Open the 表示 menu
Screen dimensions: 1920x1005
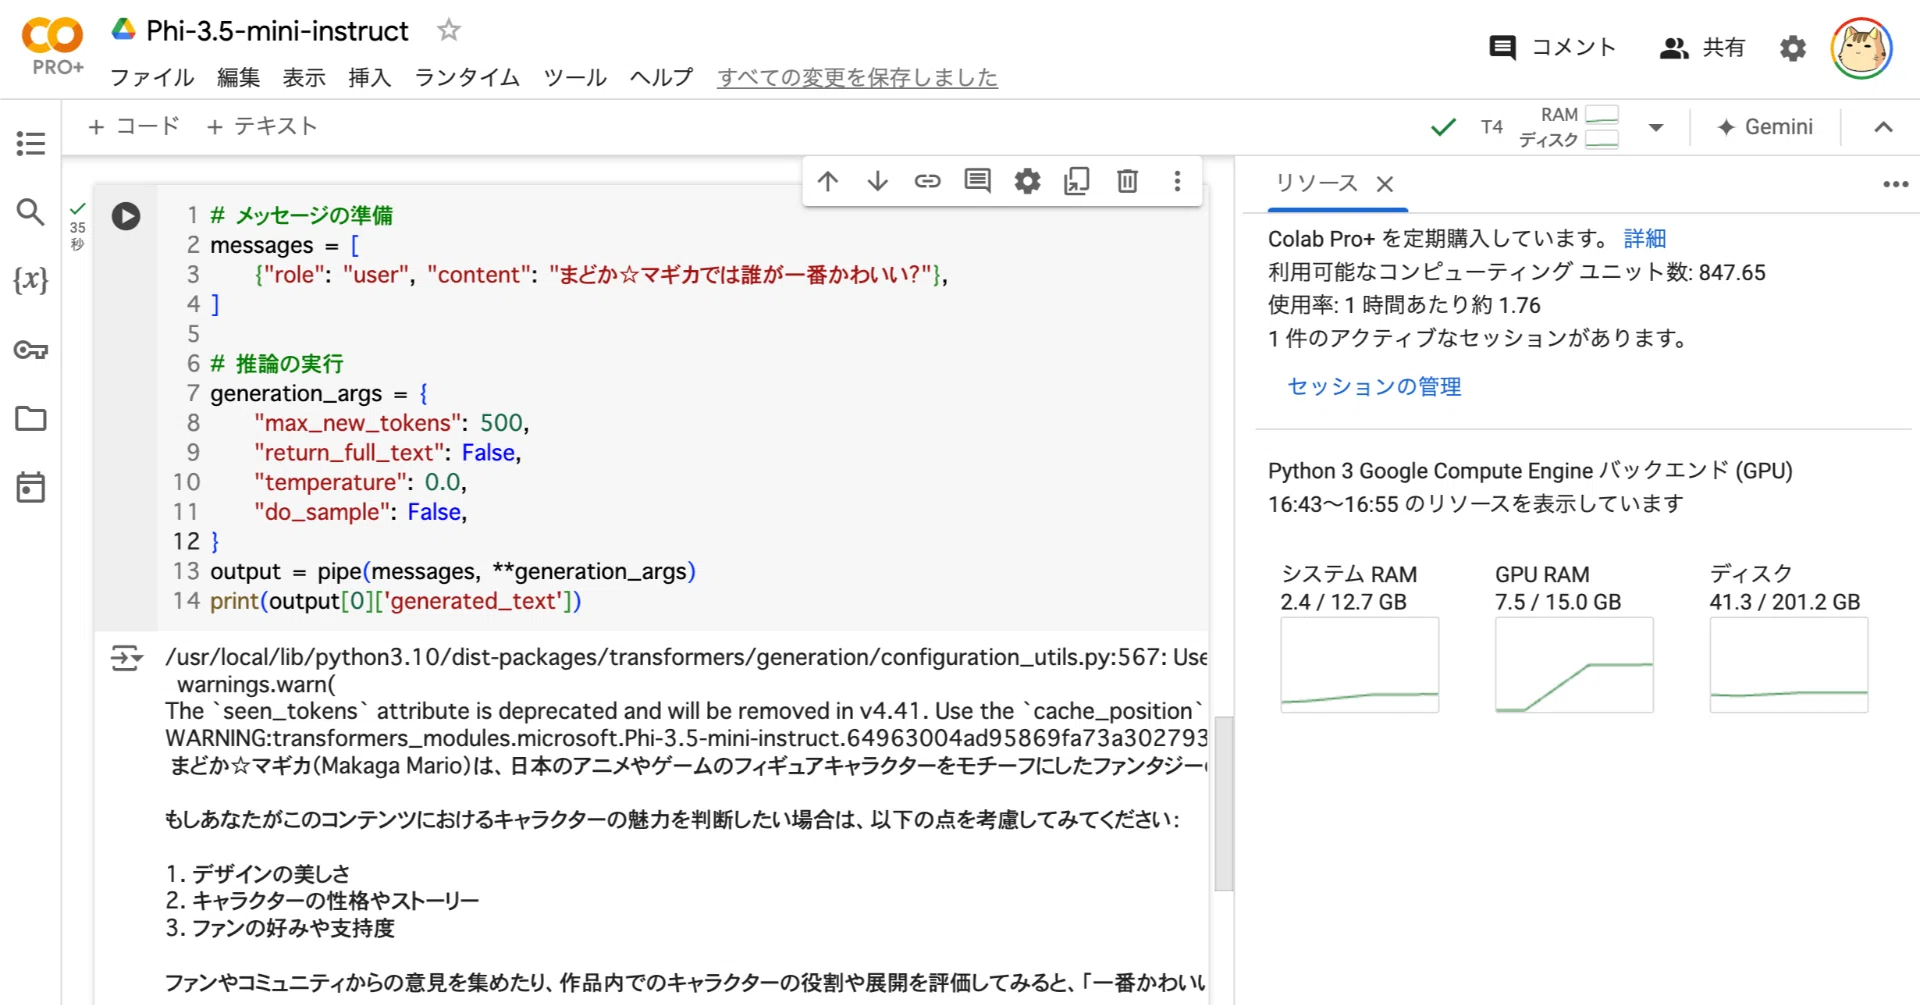[x=304, y=77]
